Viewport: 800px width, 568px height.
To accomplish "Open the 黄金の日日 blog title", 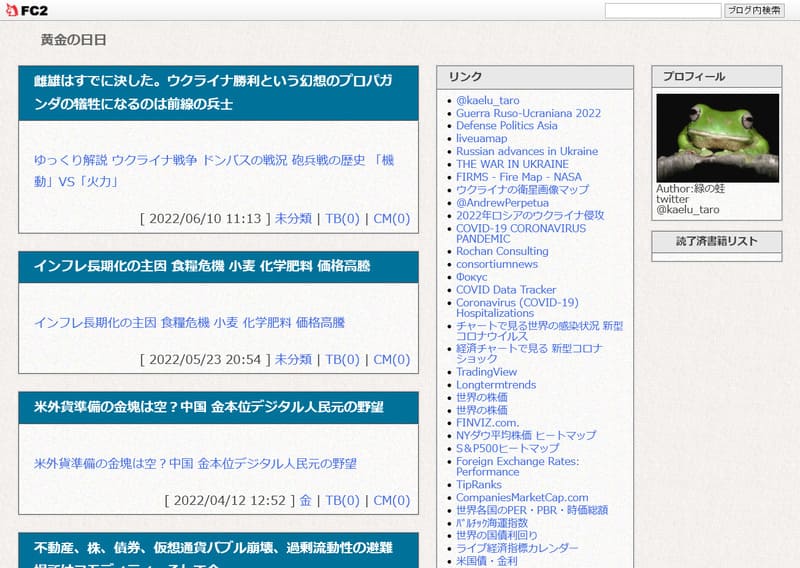I will point(73,40).
